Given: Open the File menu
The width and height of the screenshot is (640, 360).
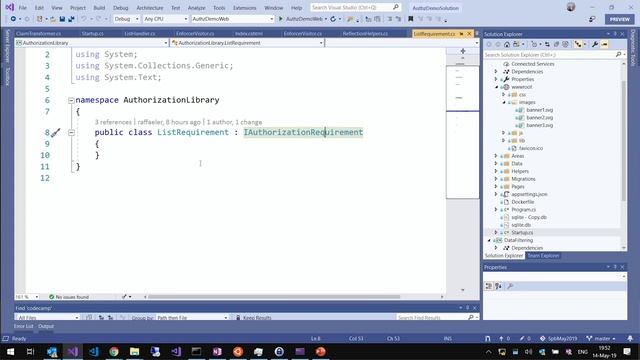Looking at the screenshot, I should pos(22,8).
